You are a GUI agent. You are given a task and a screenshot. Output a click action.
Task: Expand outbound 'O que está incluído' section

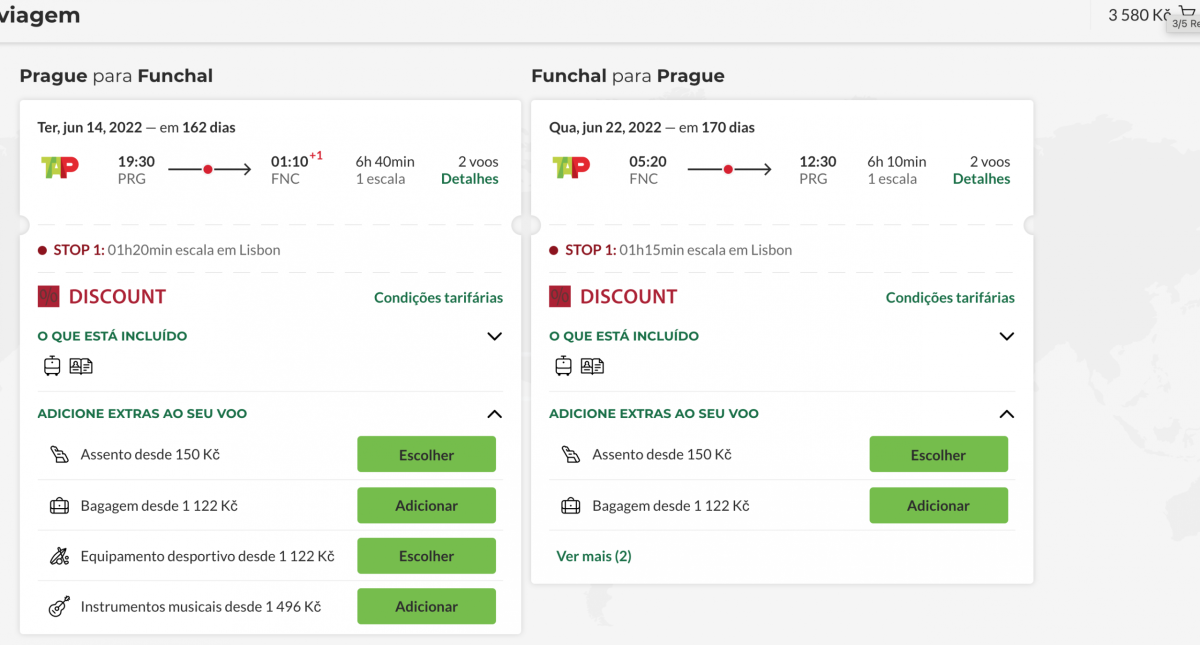coord(494,336)
